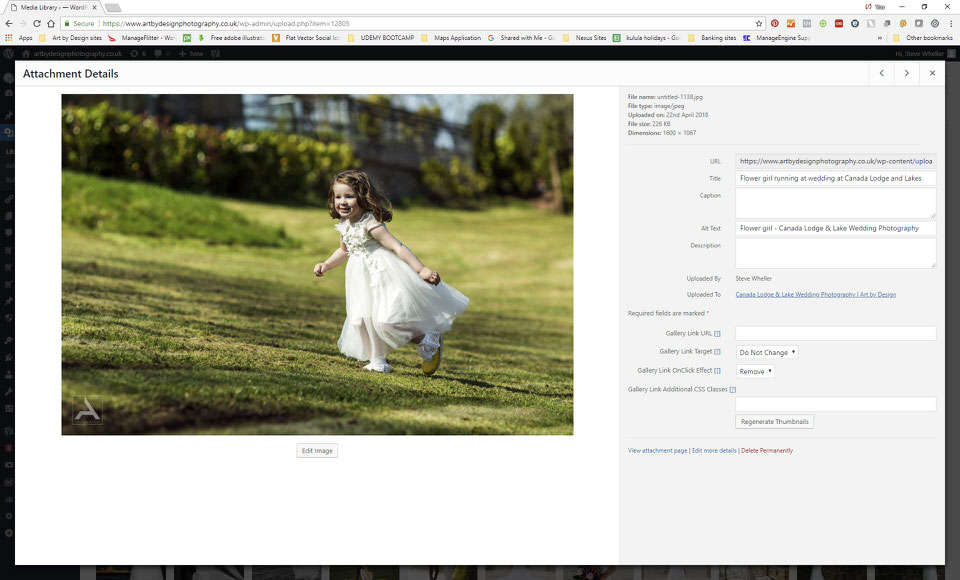Open help for Gallery Link OnClick Effect
960x580 pixels.
718,371
